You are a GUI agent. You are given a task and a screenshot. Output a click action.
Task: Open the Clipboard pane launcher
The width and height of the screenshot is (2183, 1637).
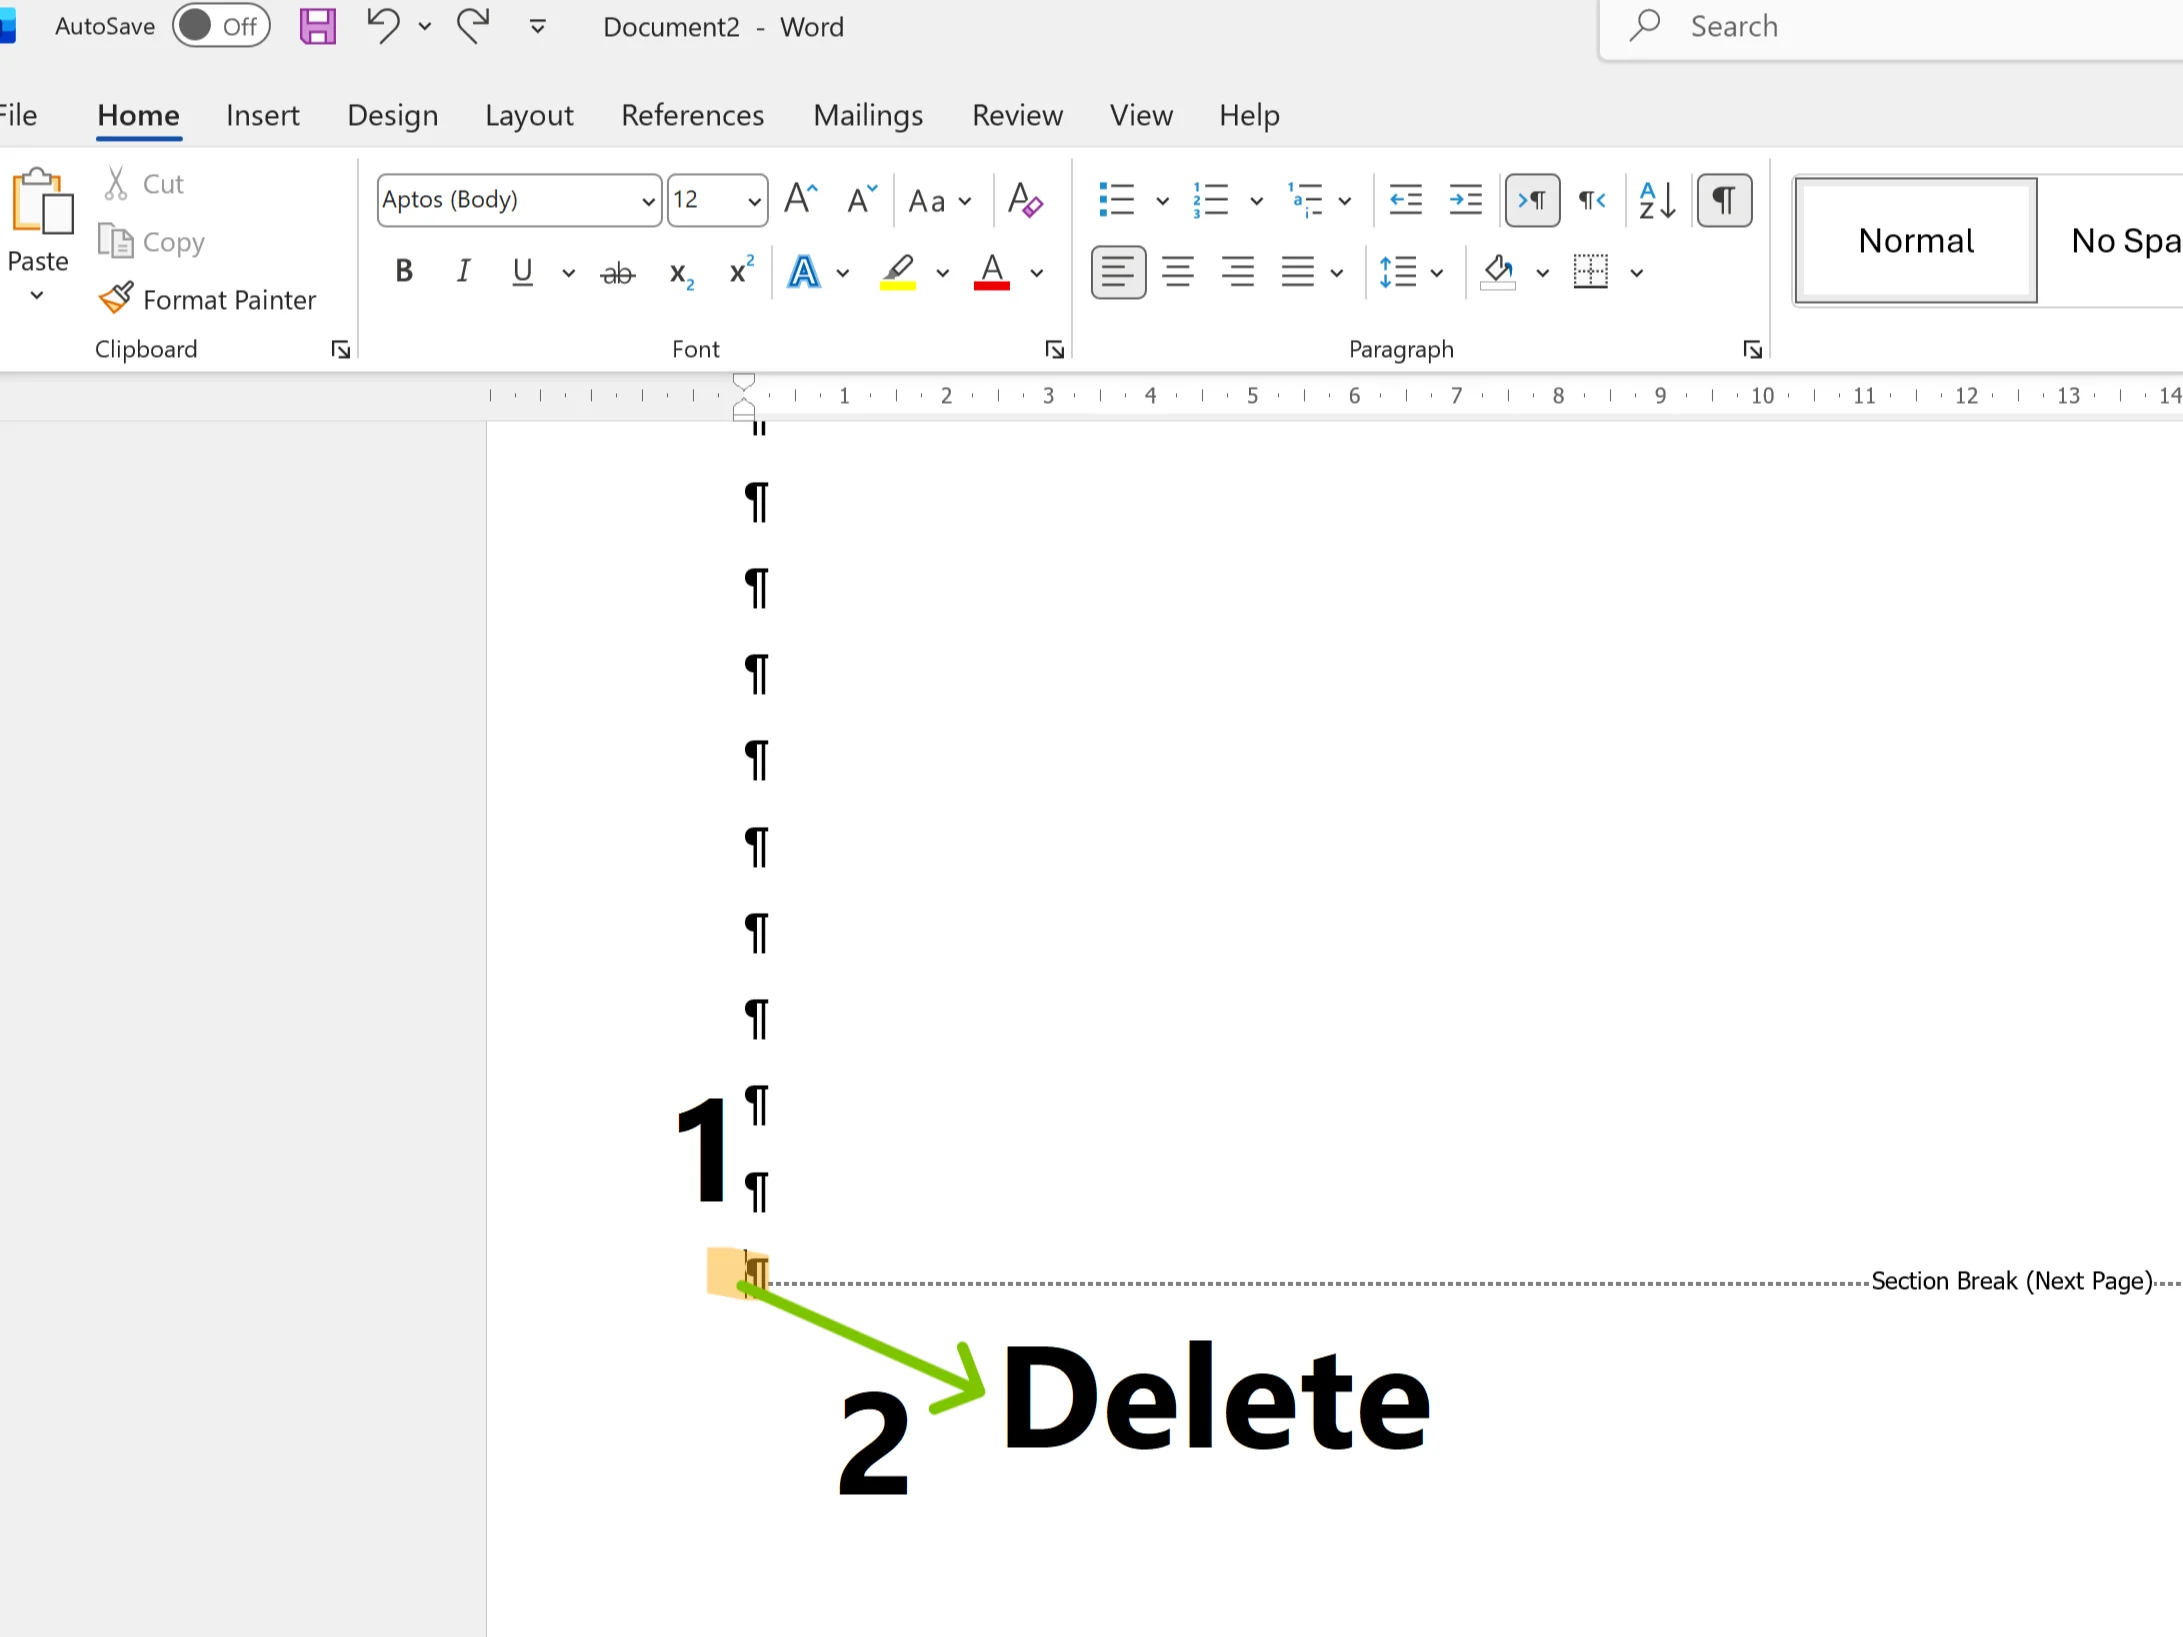[x=341, y=349]
